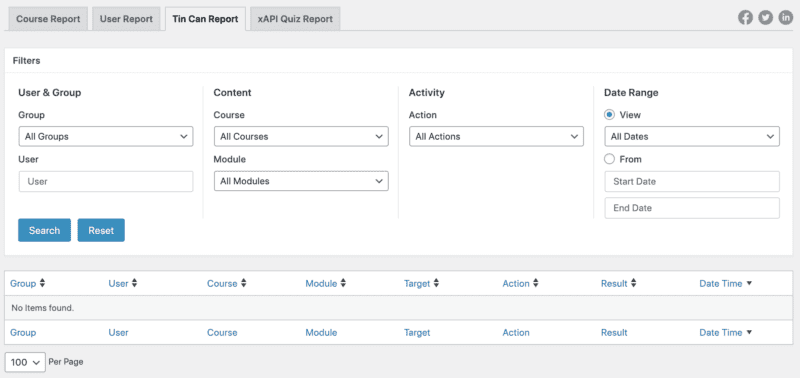Click the Module link in table footer

(321, 333)
